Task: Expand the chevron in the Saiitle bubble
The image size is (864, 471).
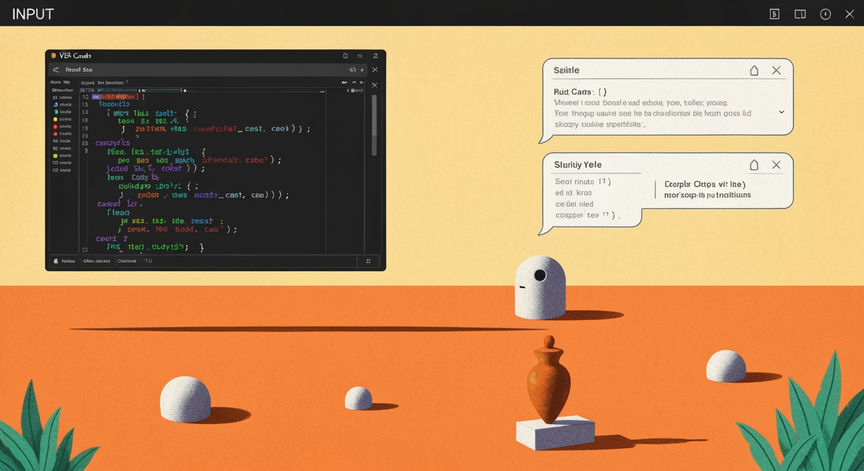Action: 781,112
